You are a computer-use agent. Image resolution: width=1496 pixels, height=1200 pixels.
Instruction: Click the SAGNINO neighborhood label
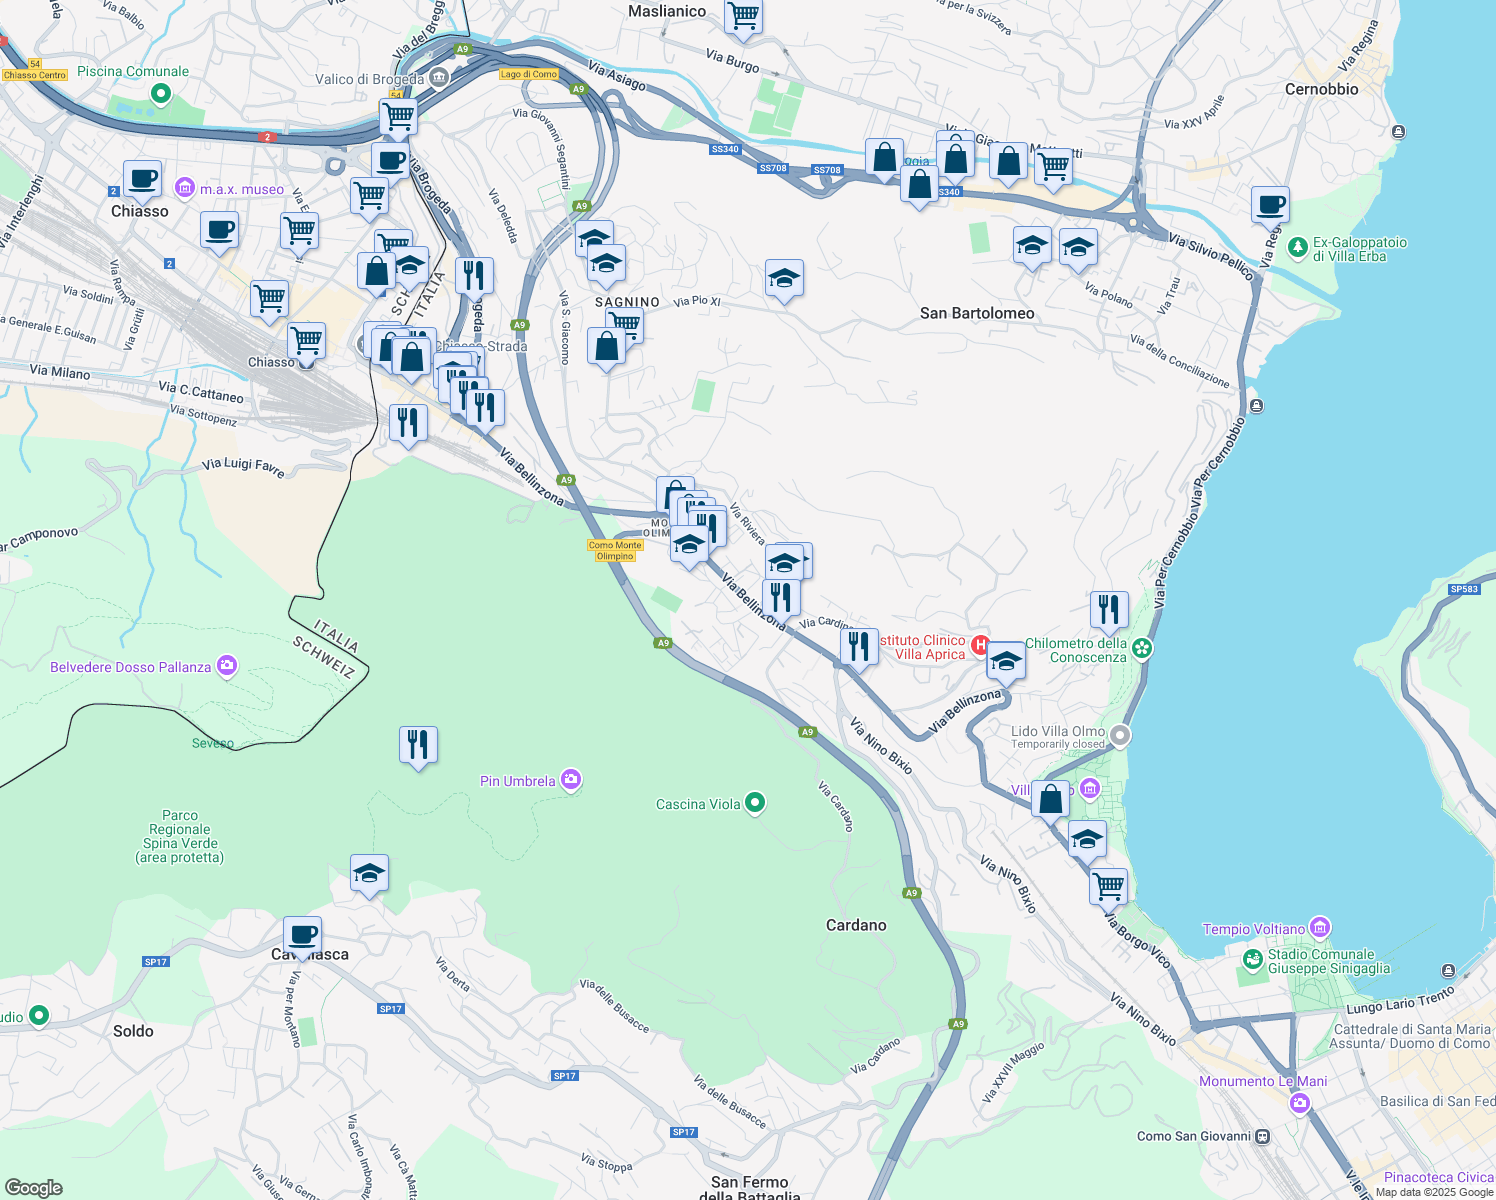627,302
